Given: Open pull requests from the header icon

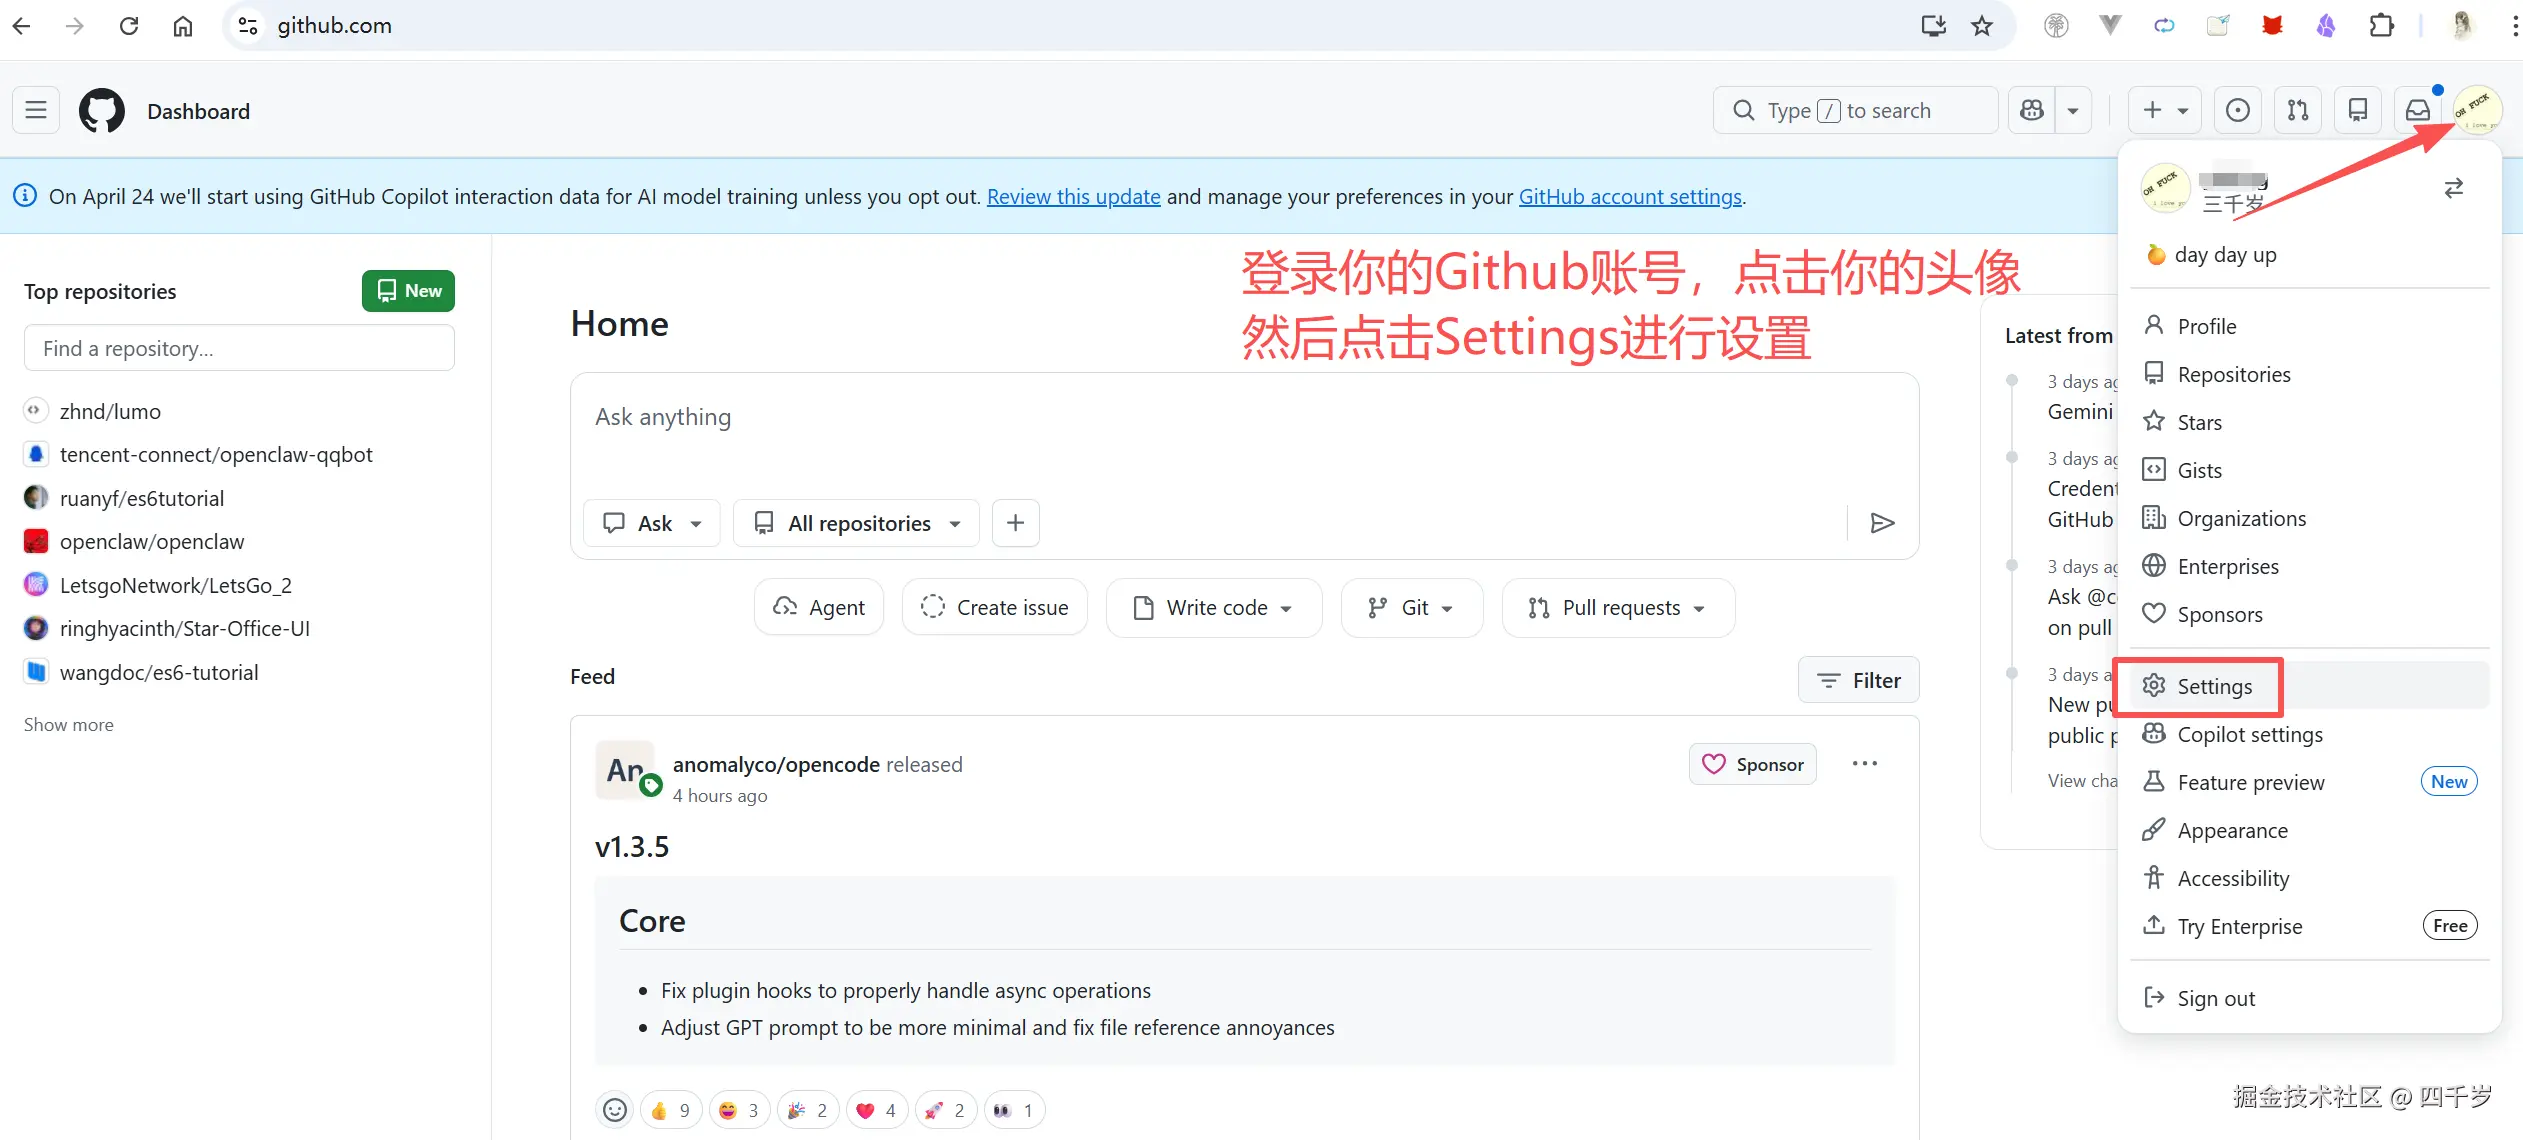Looking at the screenshot, I should 2297,110.
